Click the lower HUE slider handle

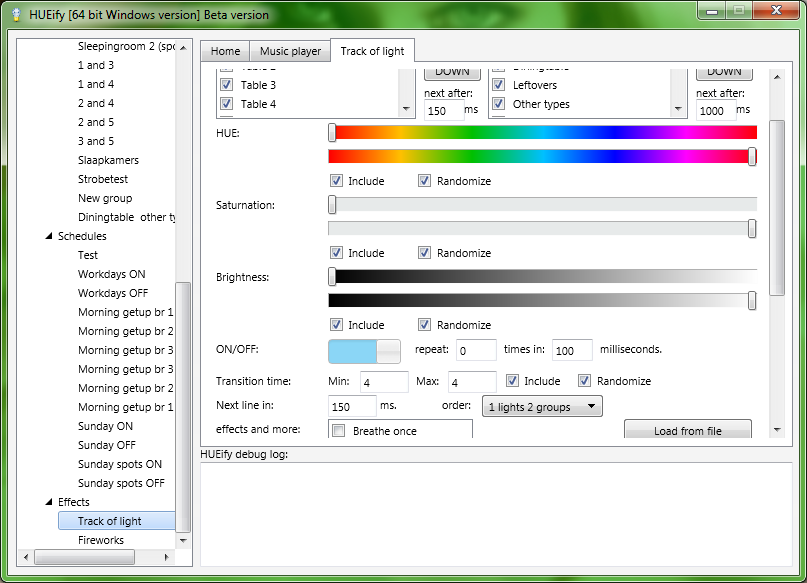pos(752,156)
